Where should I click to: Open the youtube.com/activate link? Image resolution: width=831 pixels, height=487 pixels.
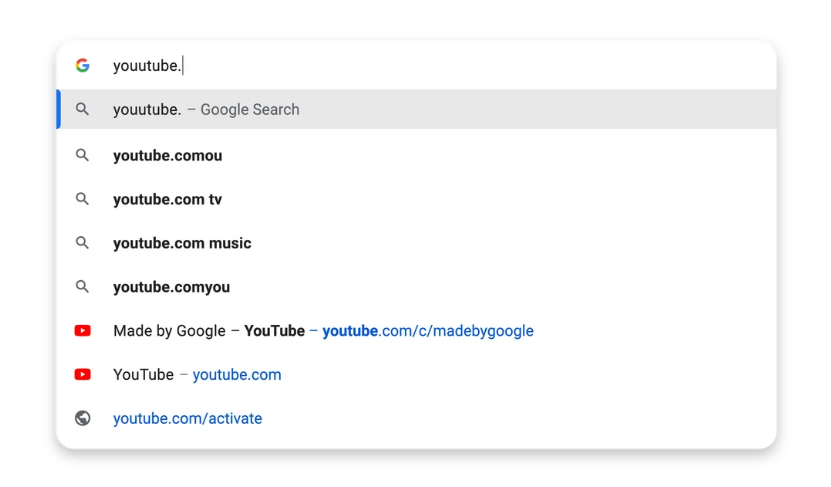coord(188,419)
